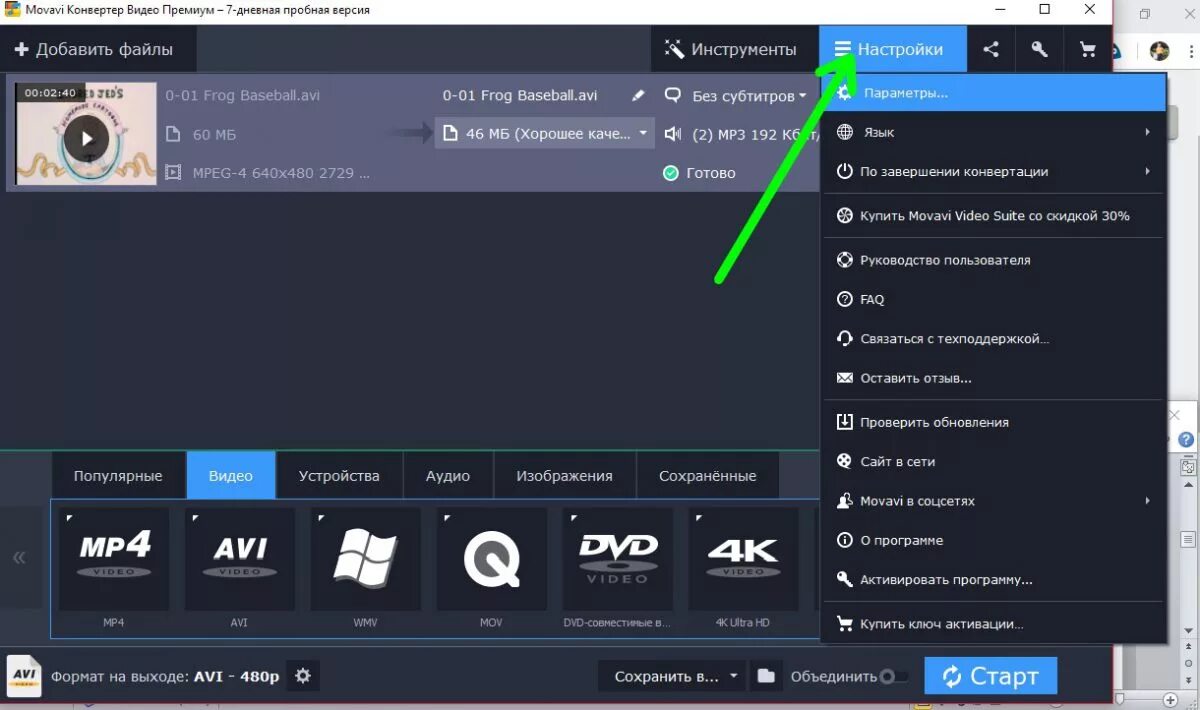Expand По завершении конвертации submenu
Image resolution: width=1200 pixels, height=710 pixels.
point(995,171)
